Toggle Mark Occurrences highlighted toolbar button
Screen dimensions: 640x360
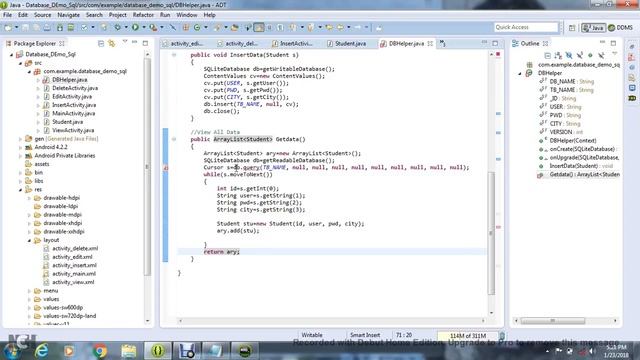coord(259,27)
